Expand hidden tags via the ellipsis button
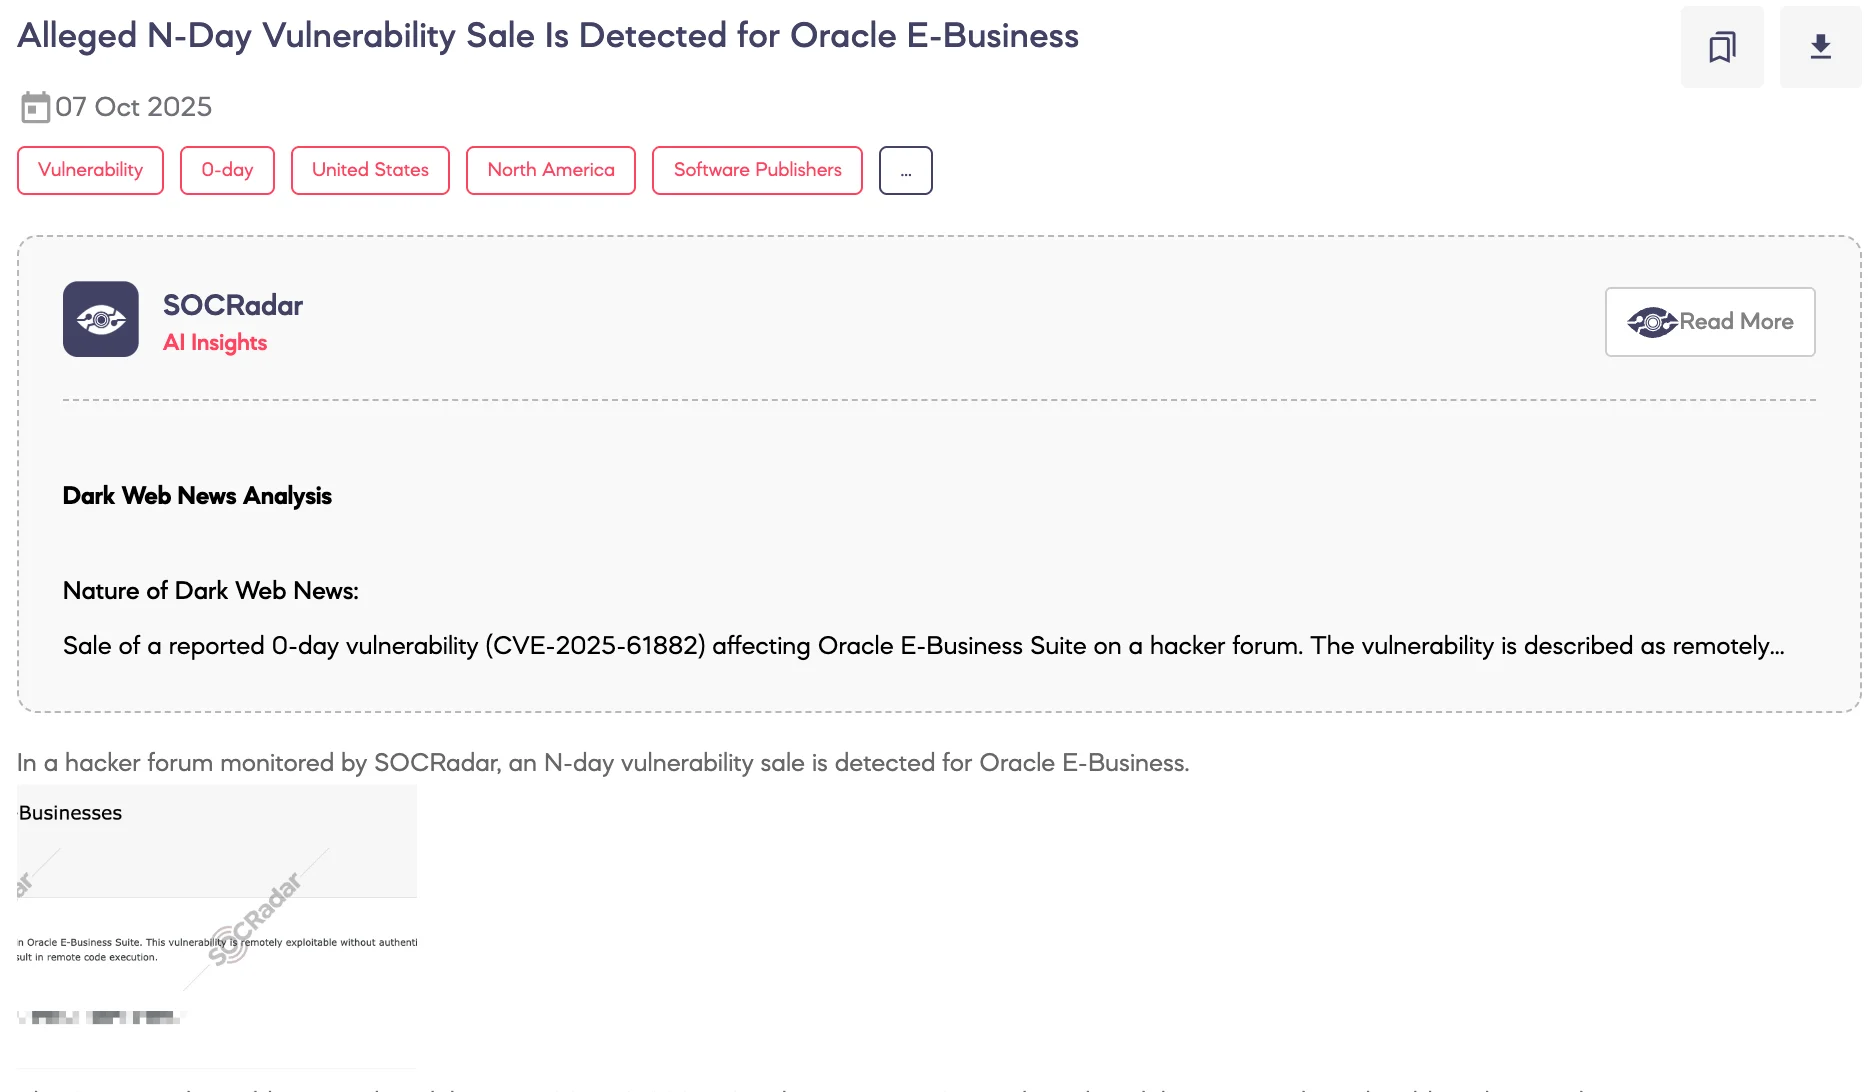 coord(905,170)
